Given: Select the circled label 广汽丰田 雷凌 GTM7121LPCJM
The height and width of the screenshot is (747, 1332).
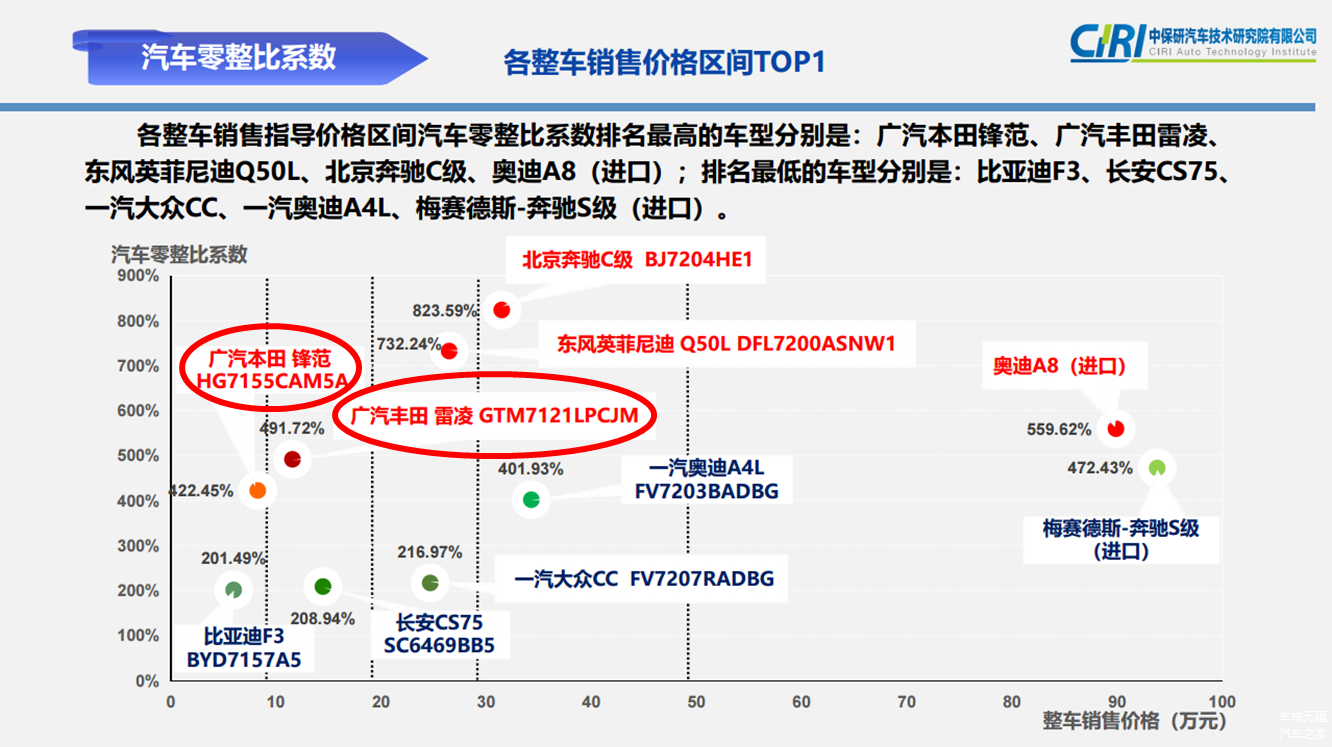Looking at the screenshot, I should pyautogui.click(x=494, y=415).
